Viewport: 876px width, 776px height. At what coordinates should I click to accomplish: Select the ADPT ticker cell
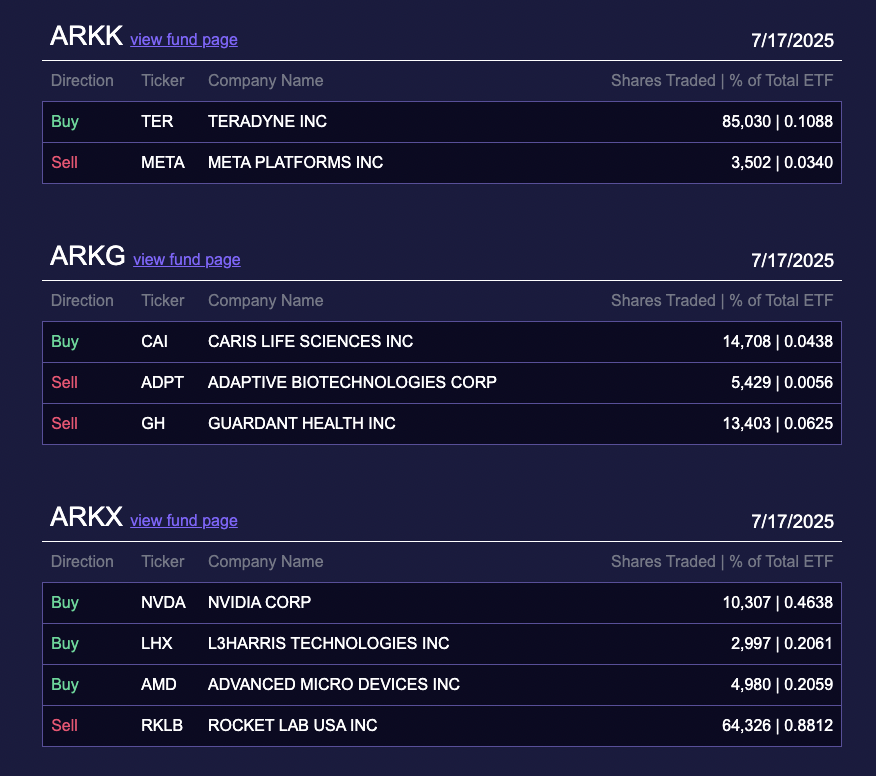[x=162, y=382]
